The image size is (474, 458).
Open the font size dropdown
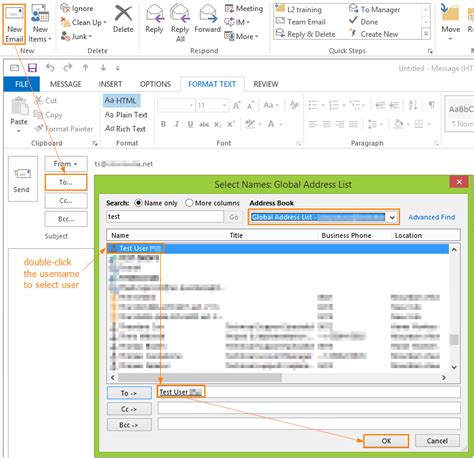(225, 106)
